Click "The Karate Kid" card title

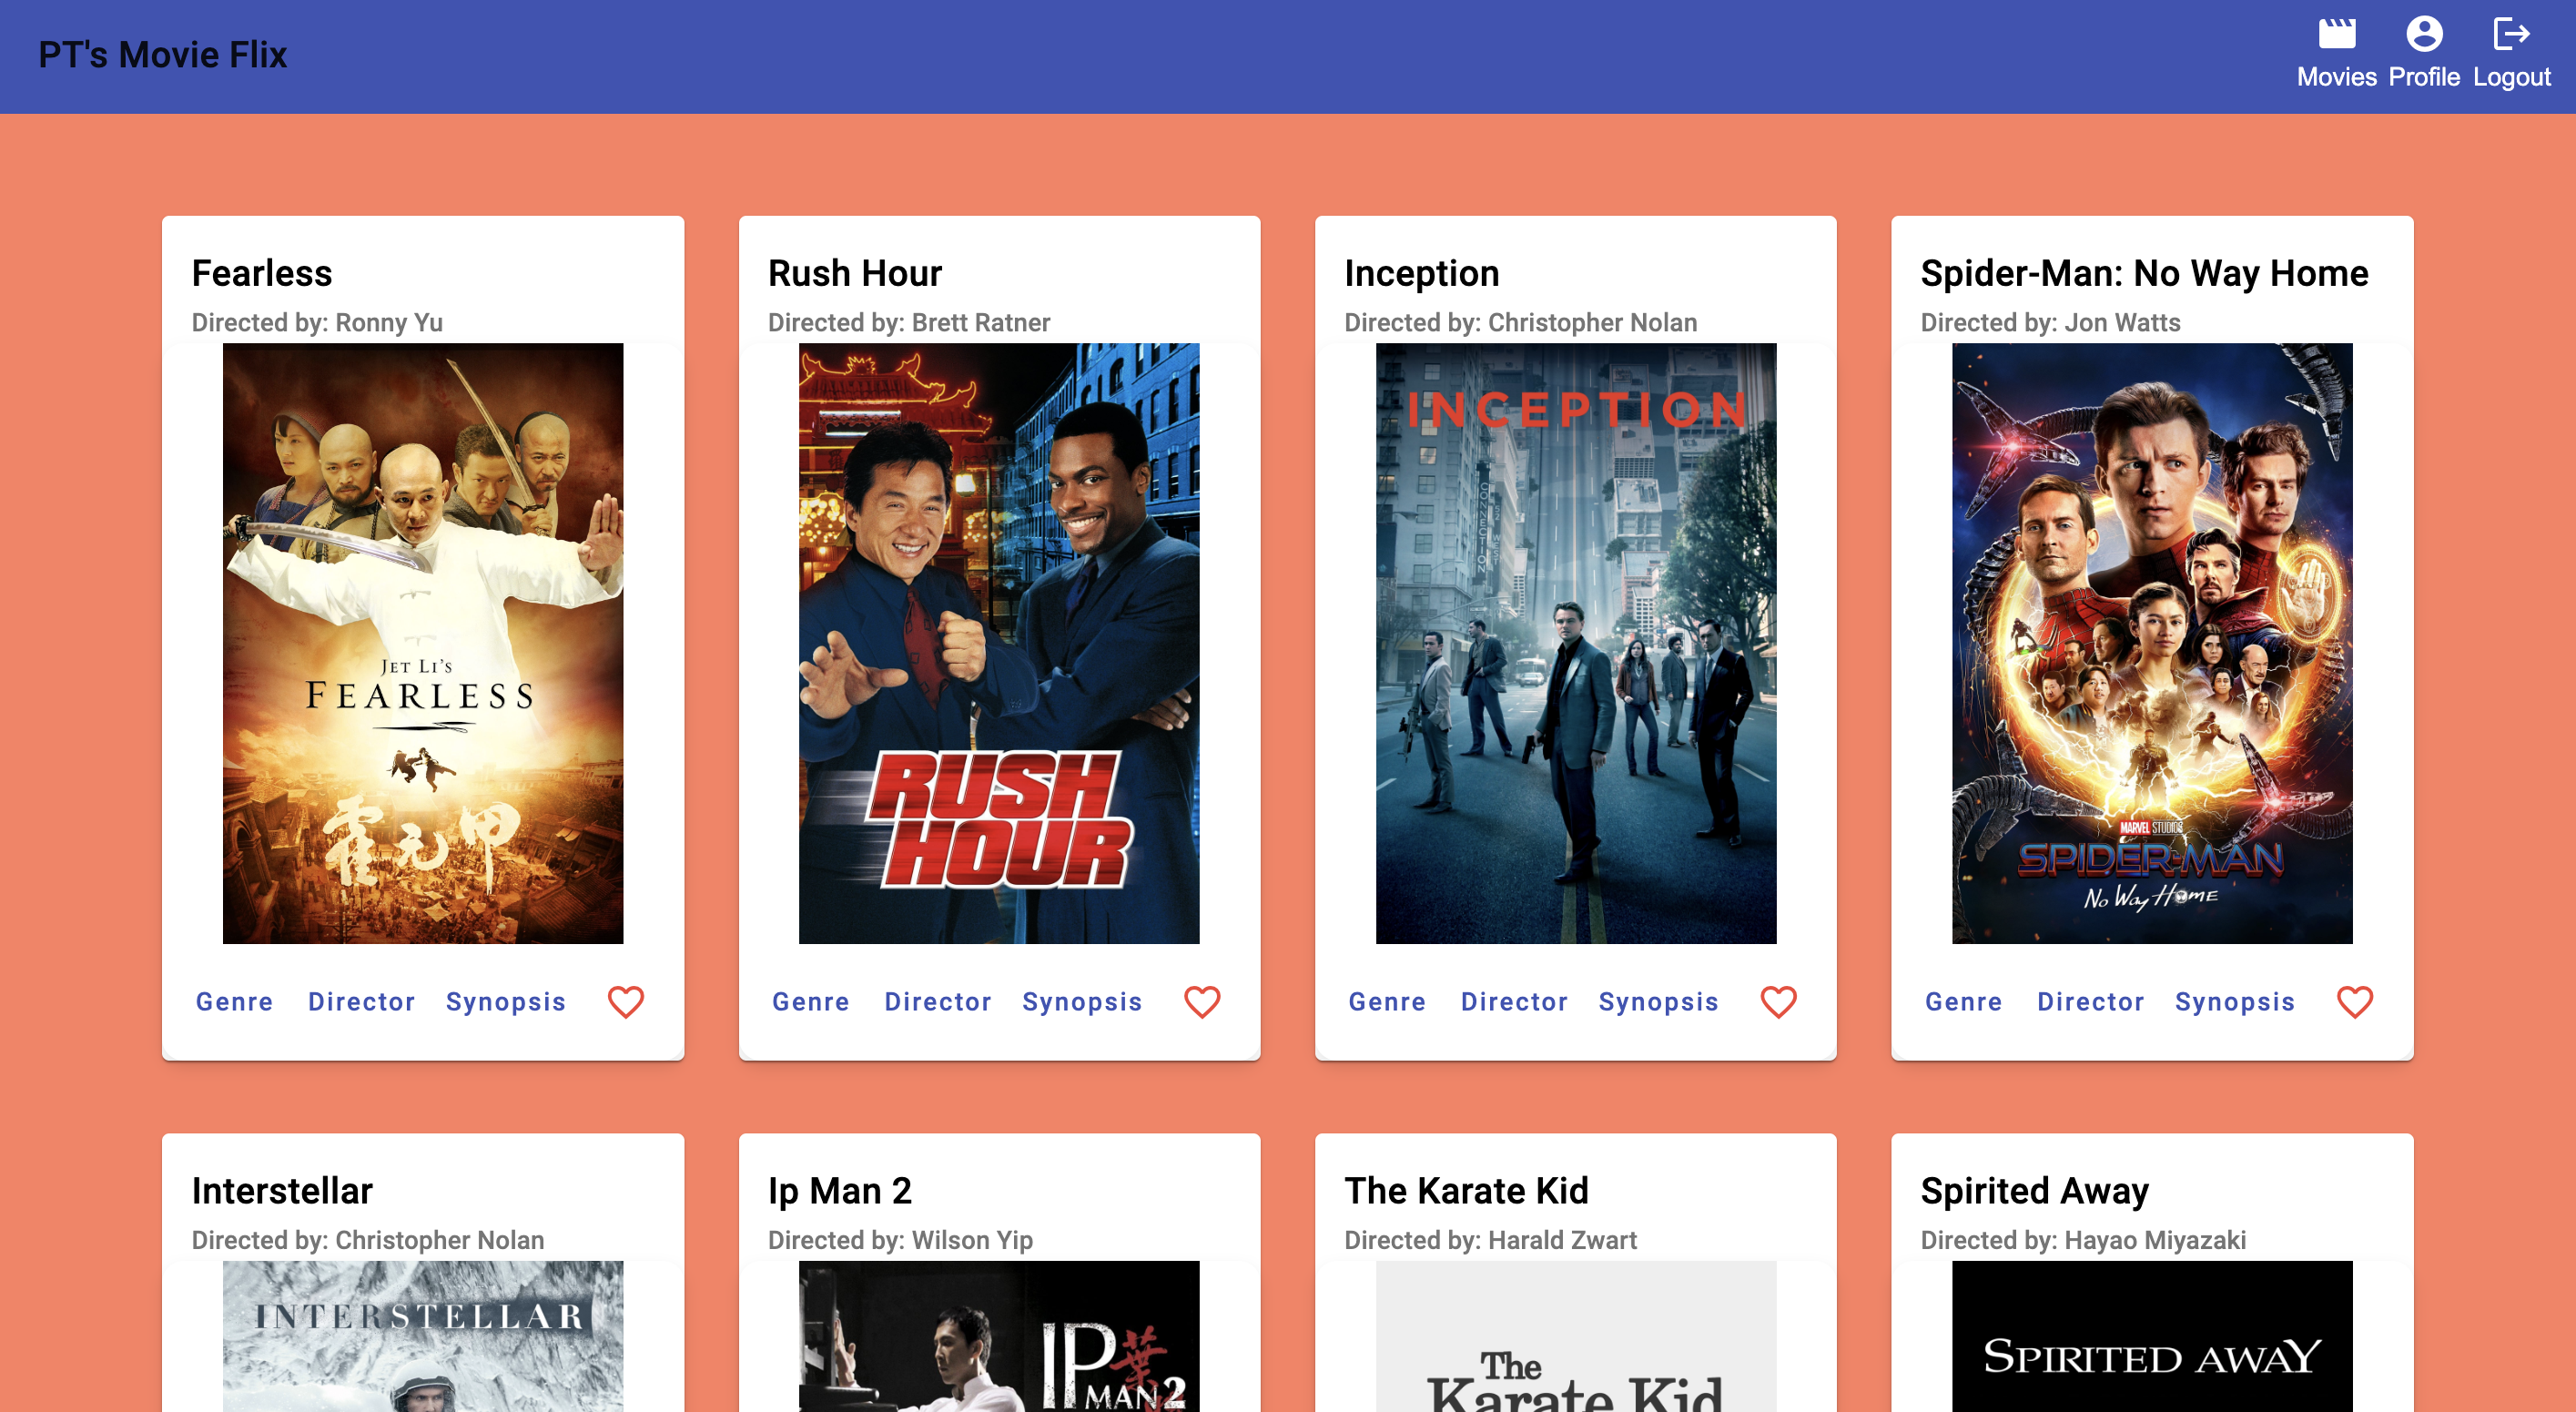point(1466,1190)
